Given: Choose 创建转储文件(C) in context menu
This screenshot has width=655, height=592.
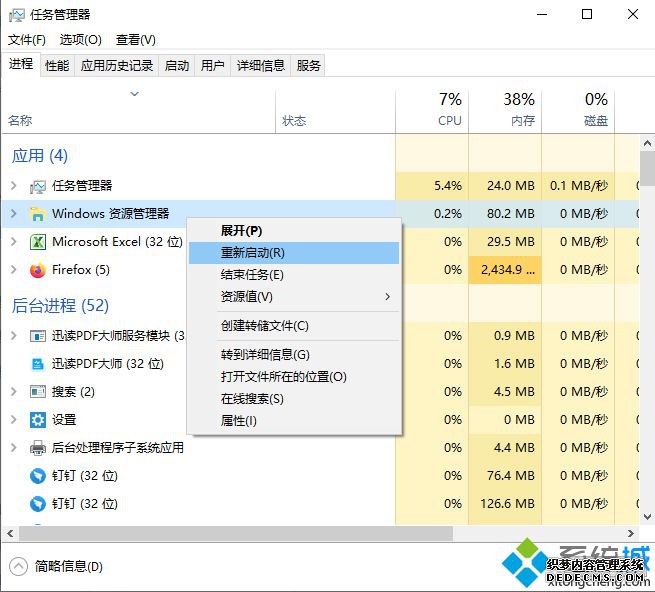Looking at the screenshot, I should tap(294, 326).
